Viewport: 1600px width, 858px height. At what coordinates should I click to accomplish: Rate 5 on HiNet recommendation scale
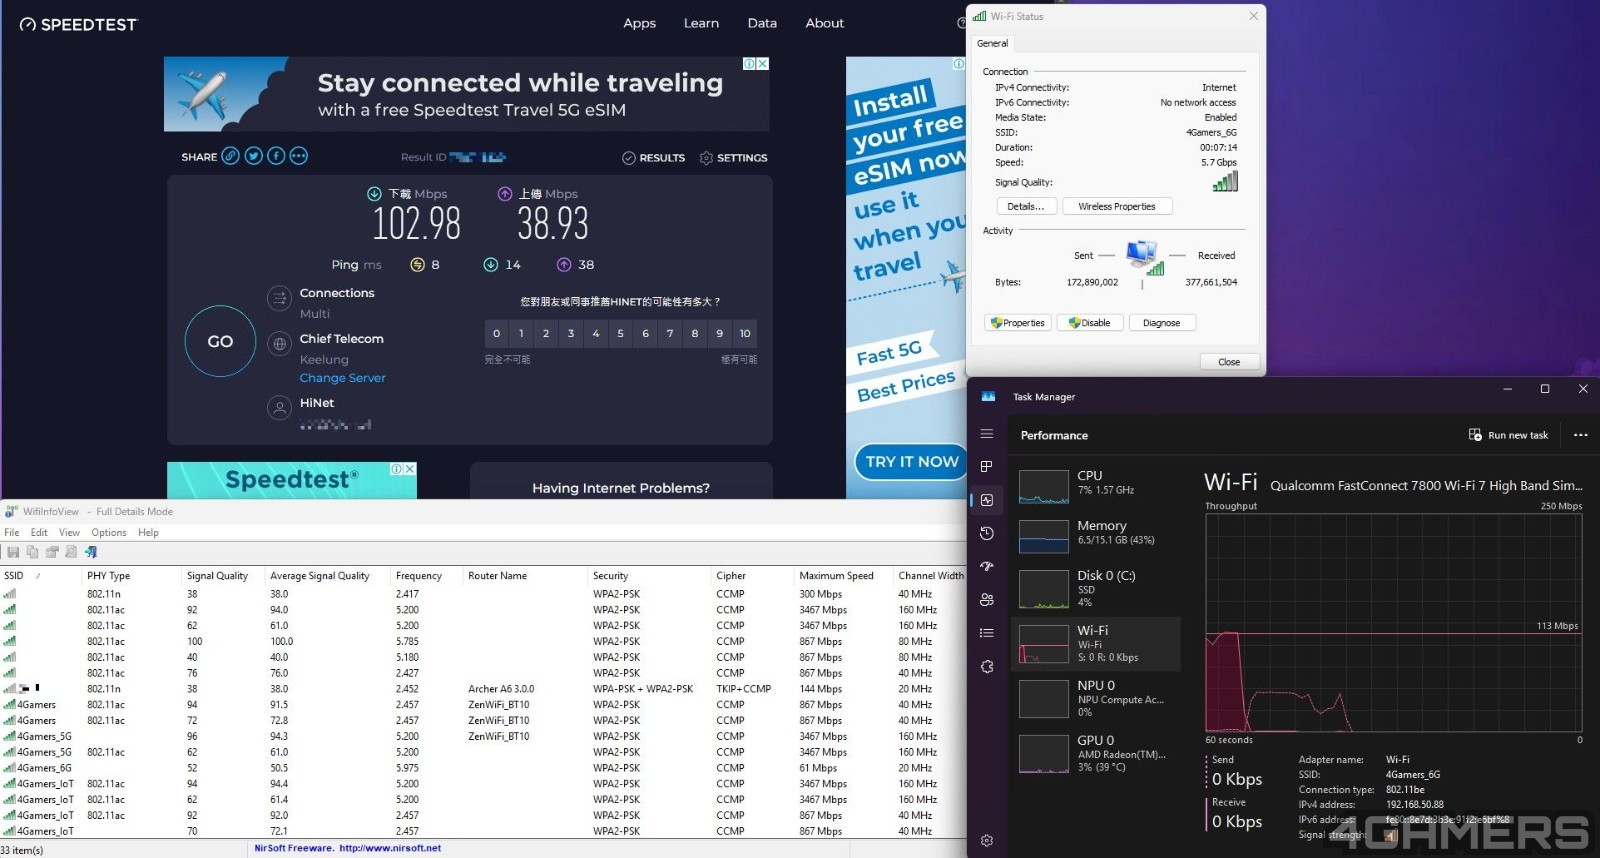point(621,333)
